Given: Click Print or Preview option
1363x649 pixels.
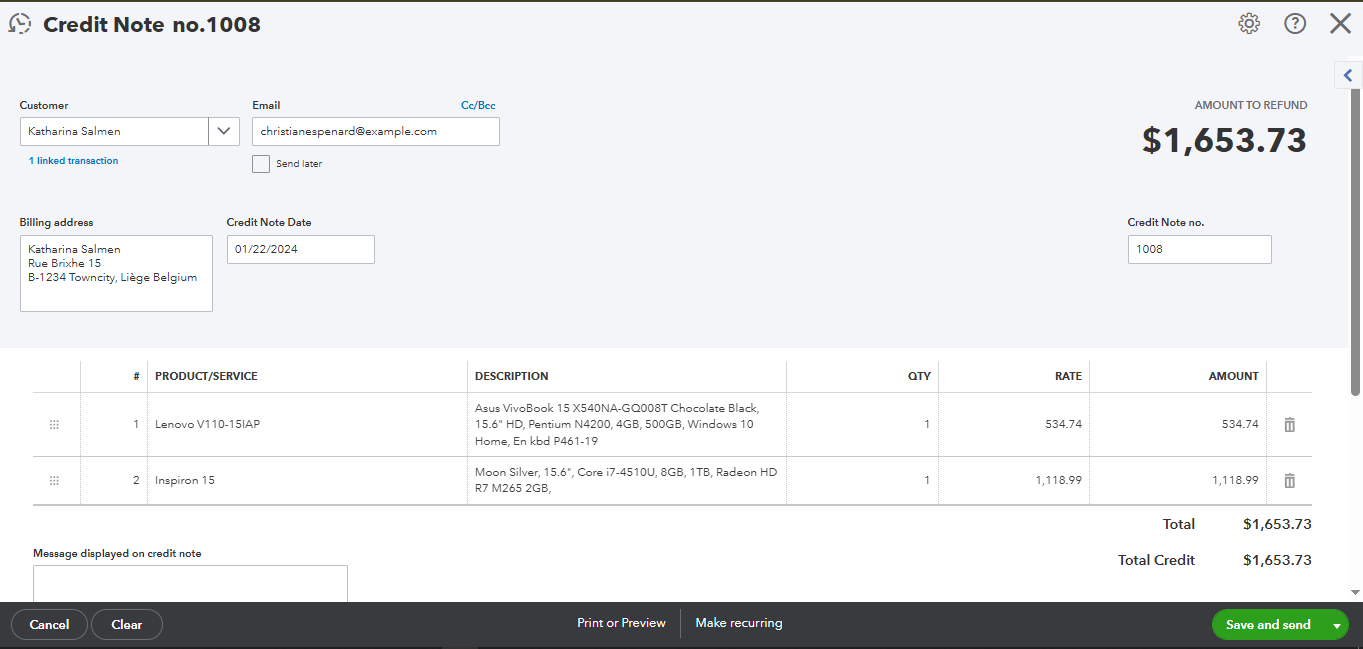Looking at the screenshot, I should [621, 623].
